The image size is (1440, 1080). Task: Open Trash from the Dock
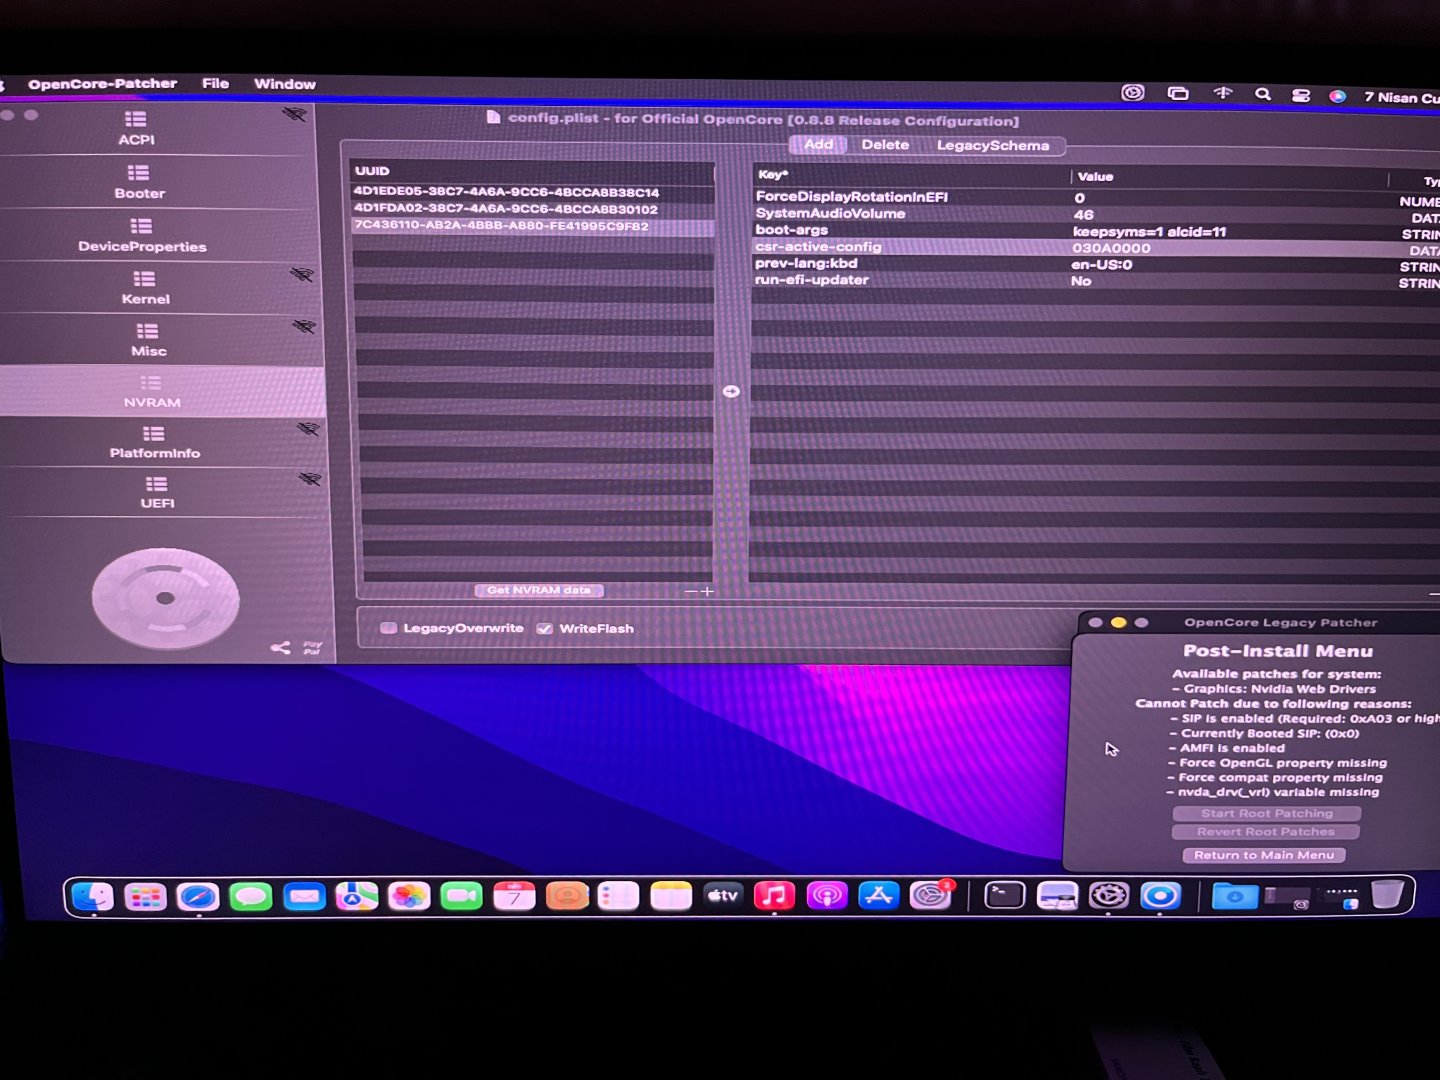point(1387,894)
